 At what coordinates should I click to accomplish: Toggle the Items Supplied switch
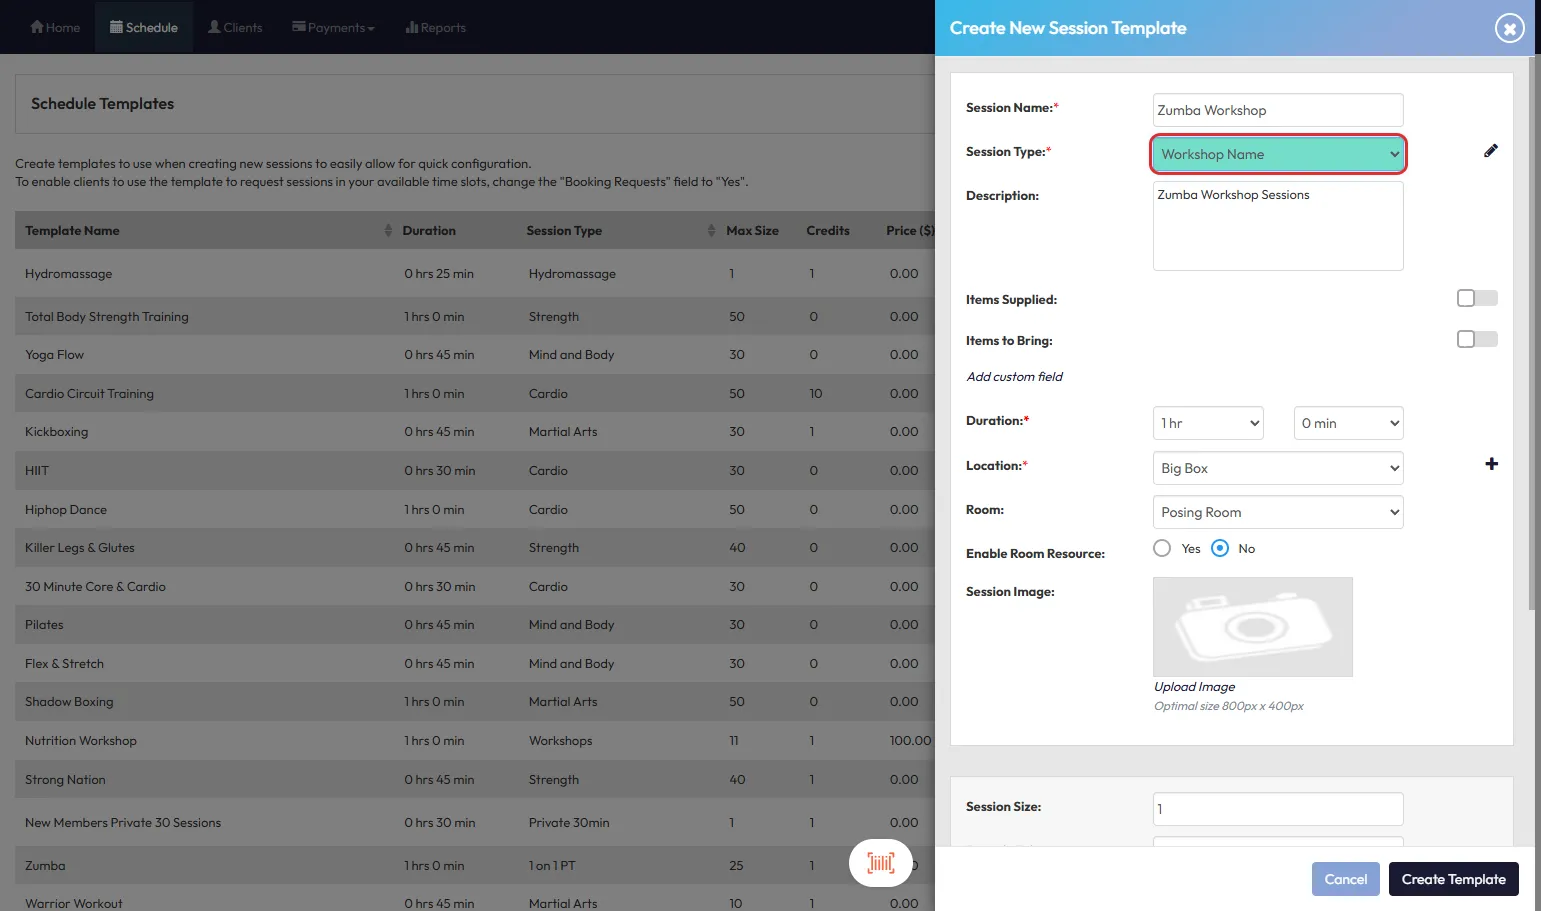click(1476, 298)
